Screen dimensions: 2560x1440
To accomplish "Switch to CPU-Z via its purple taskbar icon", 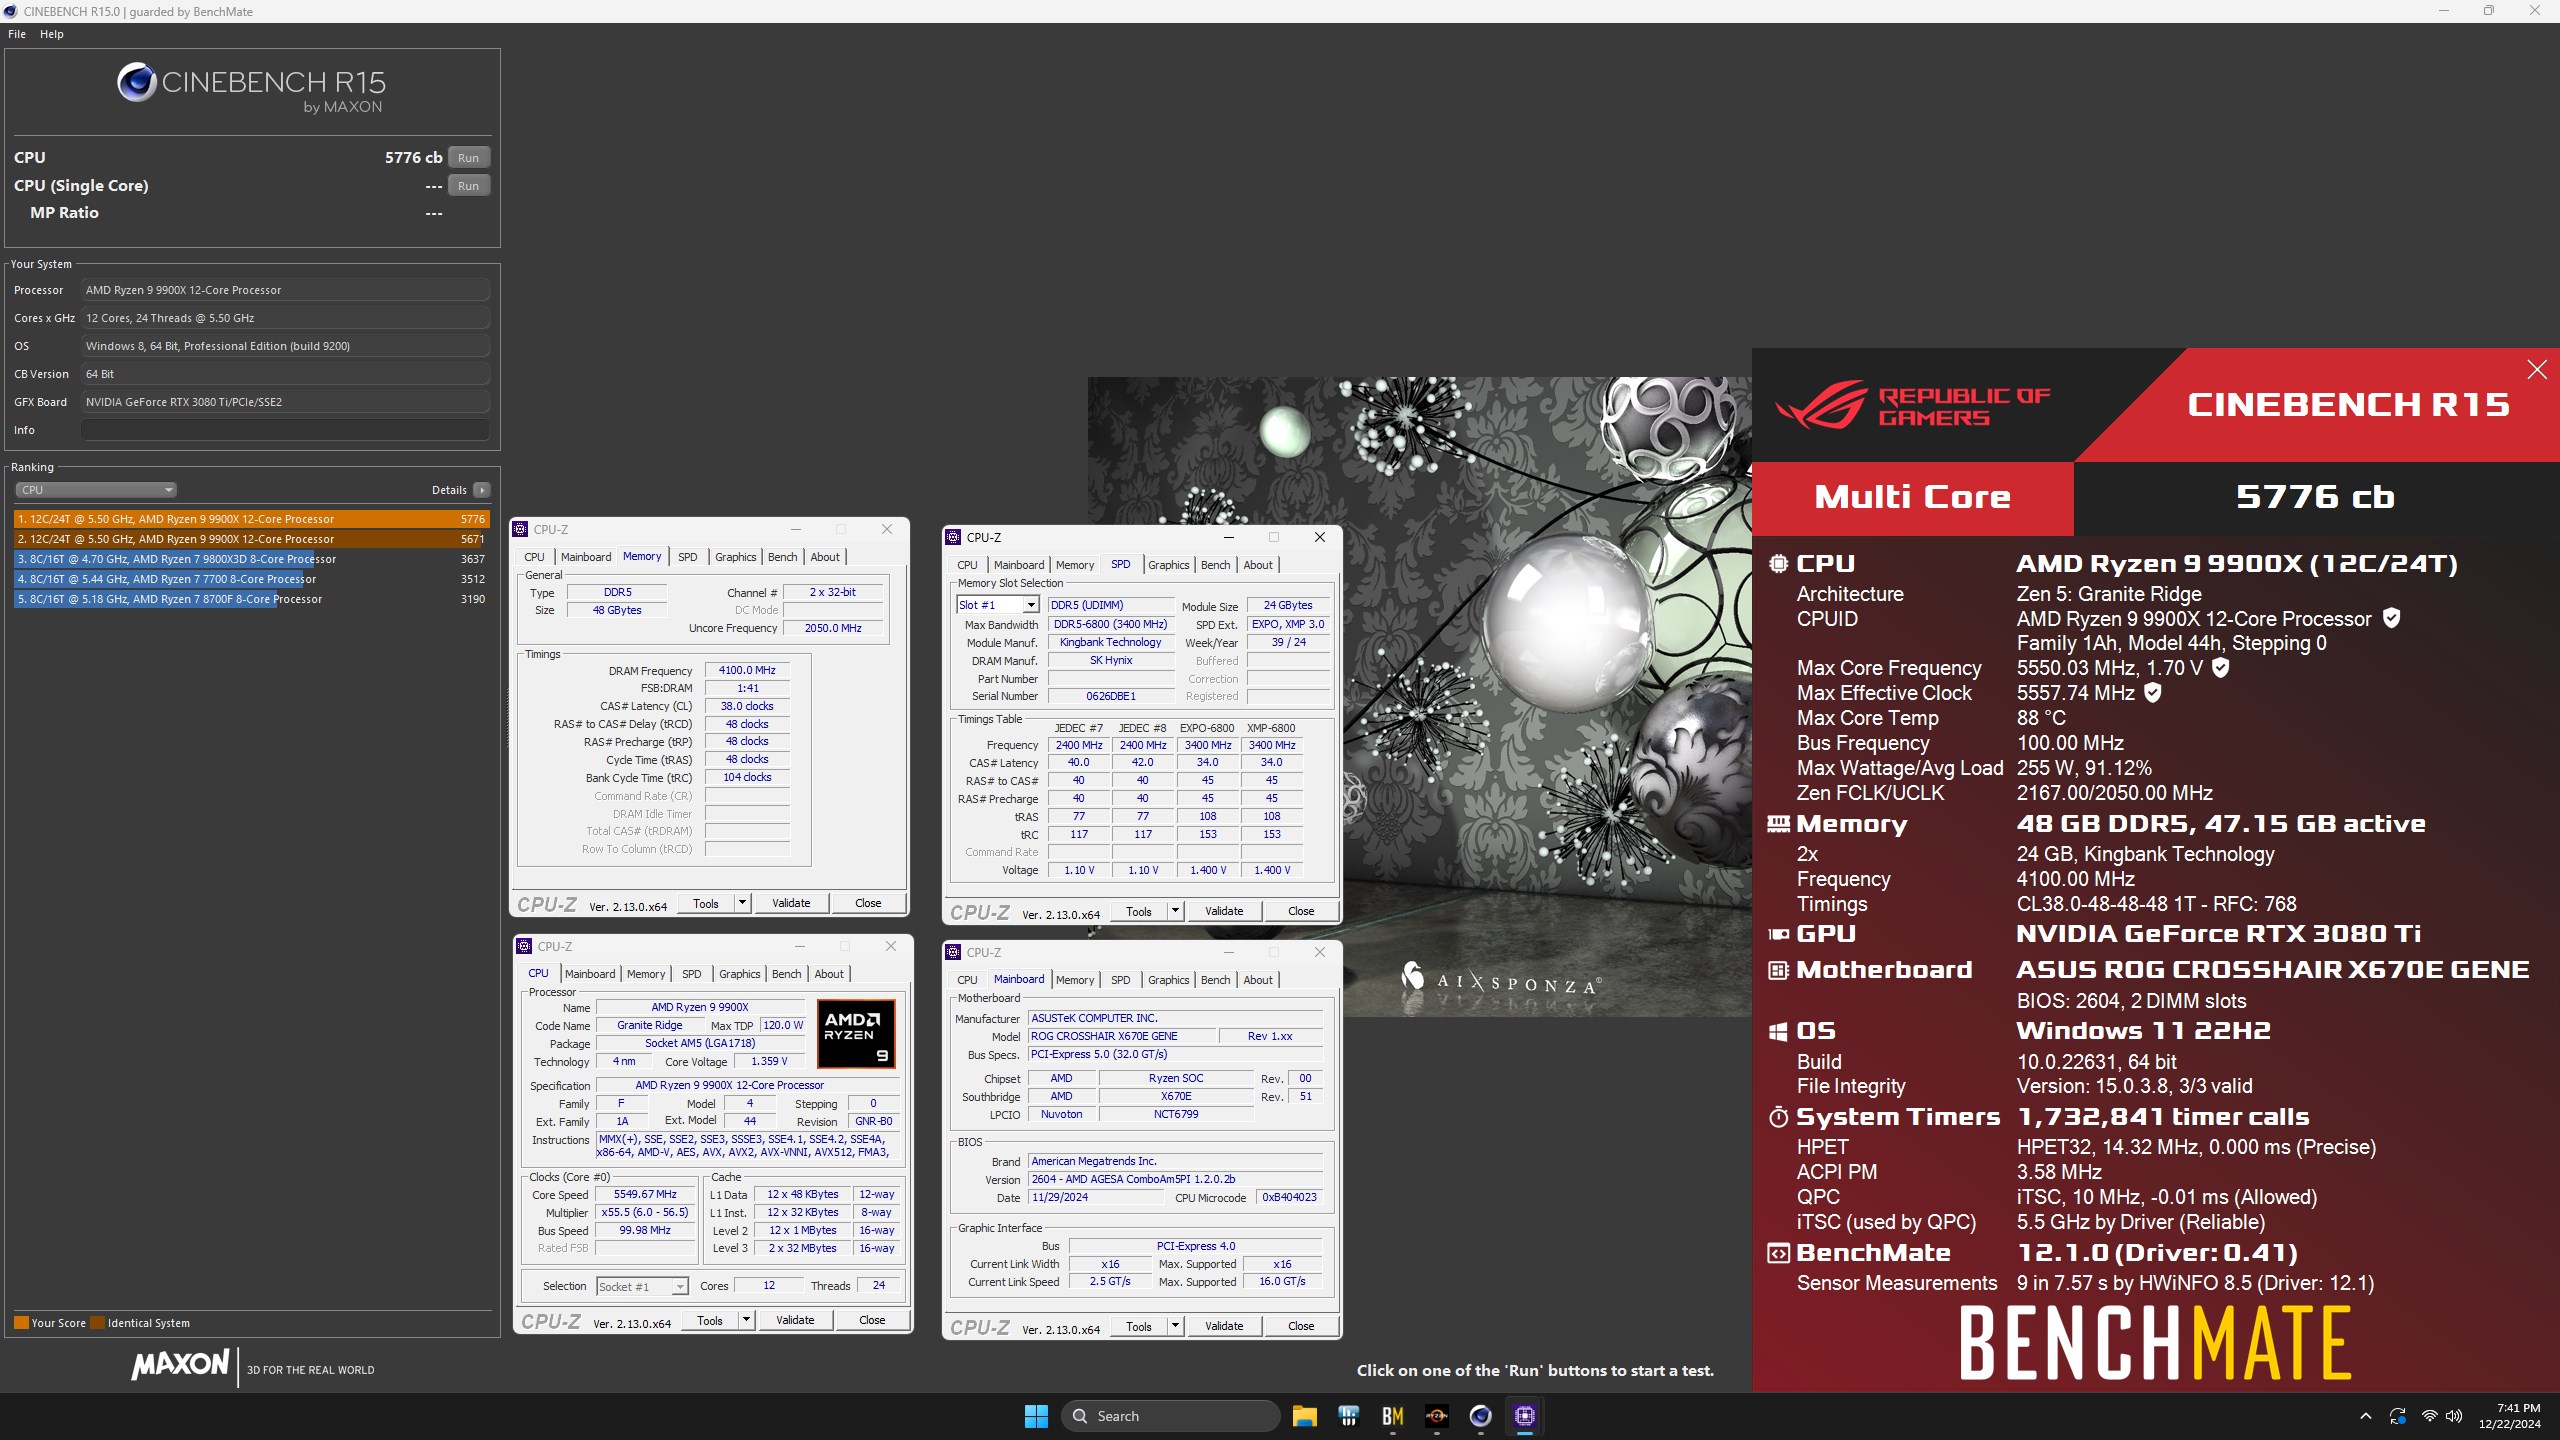I will click(1524, 1416).
